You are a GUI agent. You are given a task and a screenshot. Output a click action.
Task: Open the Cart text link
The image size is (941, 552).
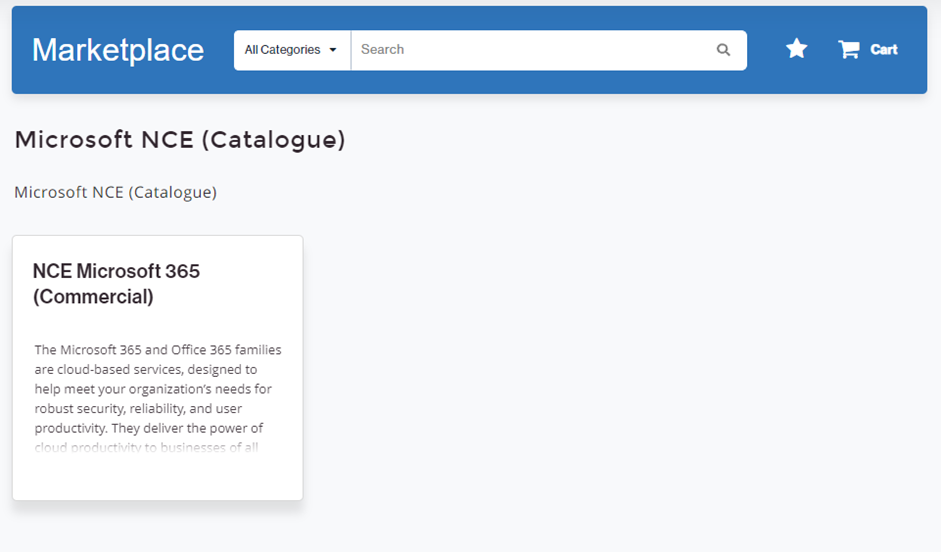pos(884,50)
